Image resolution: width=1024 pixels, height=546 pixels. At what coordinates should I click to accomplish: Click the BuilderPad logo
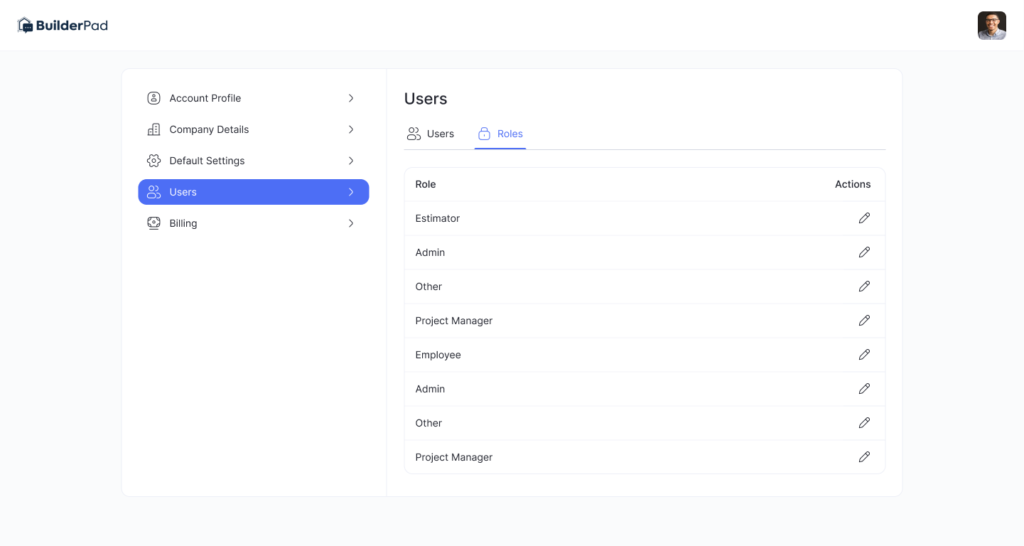pos(63,25)
